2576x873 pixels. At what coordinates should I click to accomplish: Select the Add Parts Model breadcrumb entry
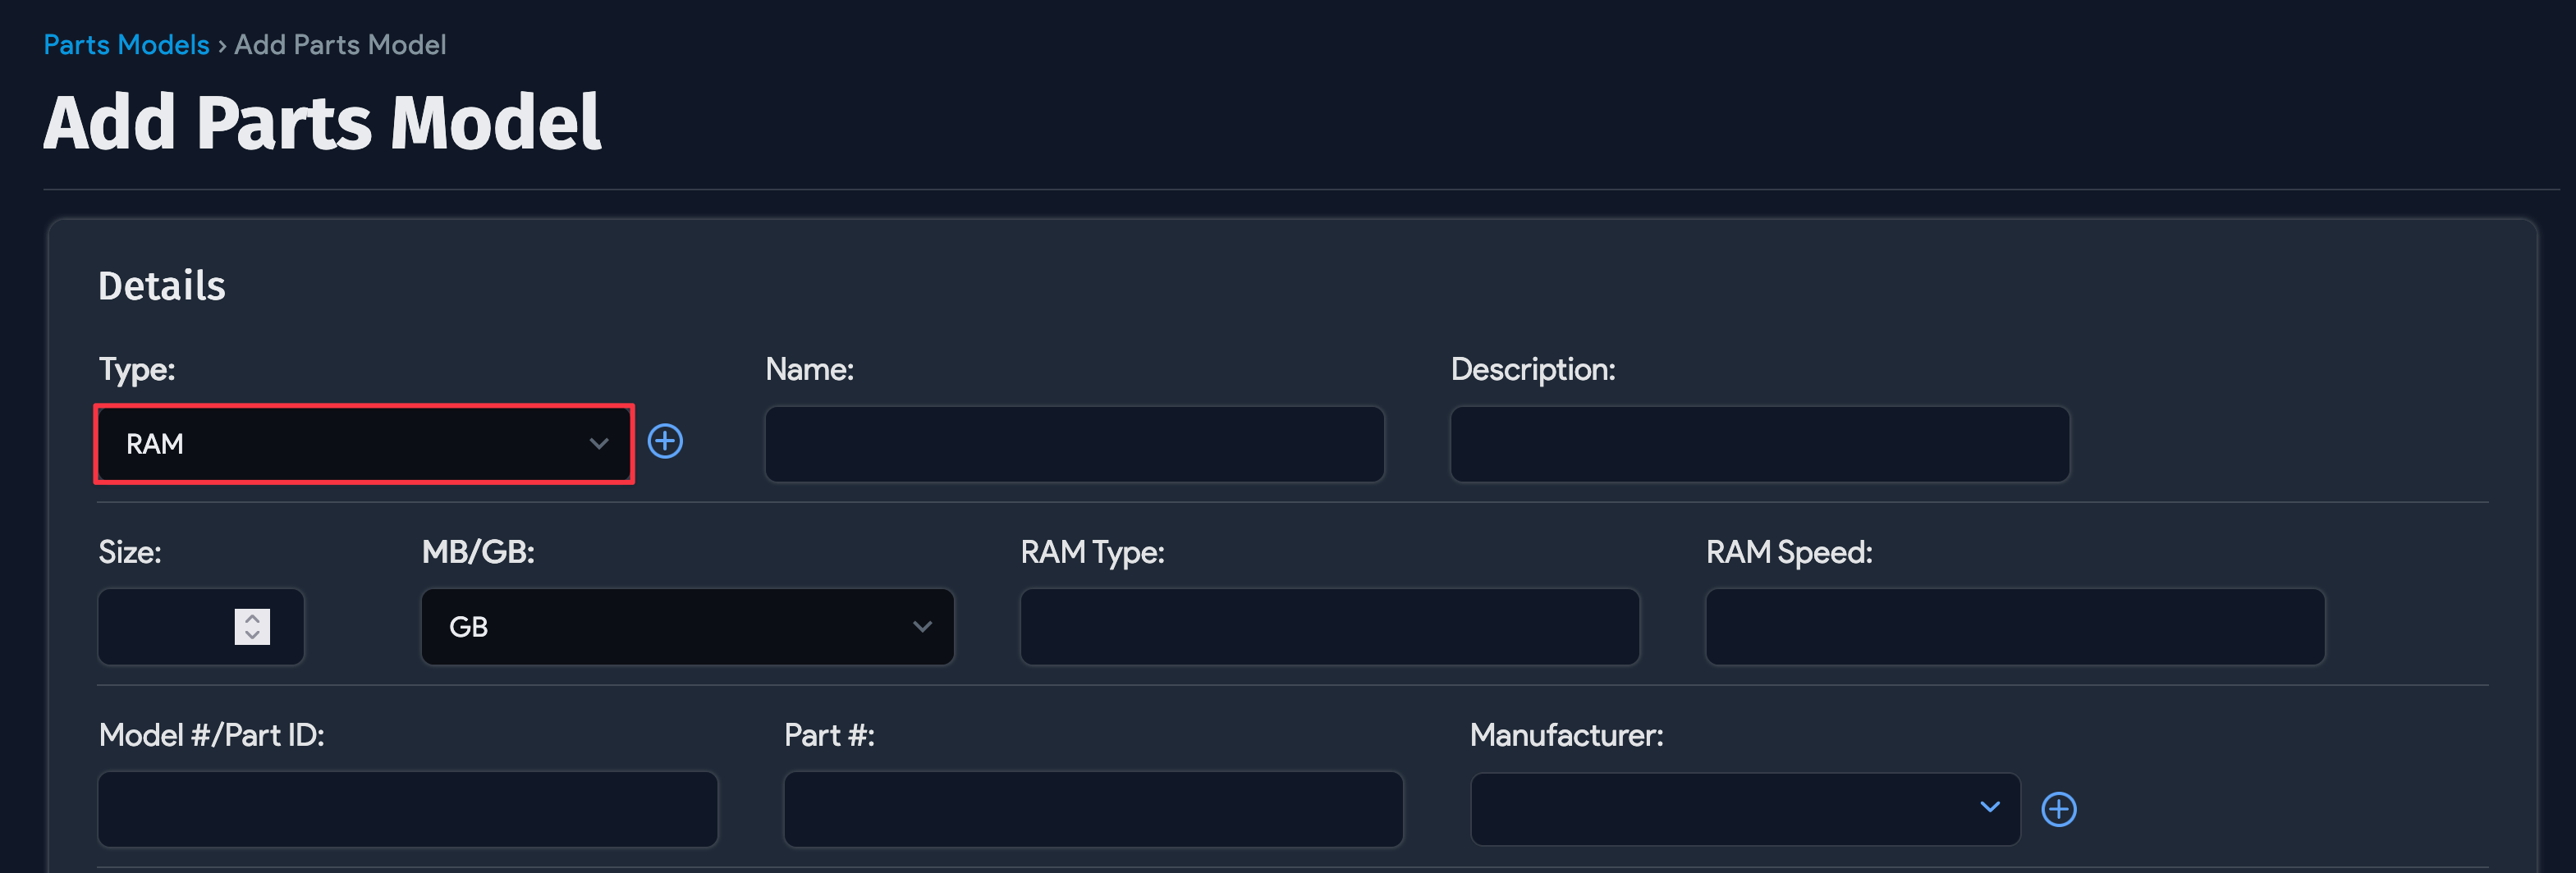pyautogui.click(x=339, y=44)
